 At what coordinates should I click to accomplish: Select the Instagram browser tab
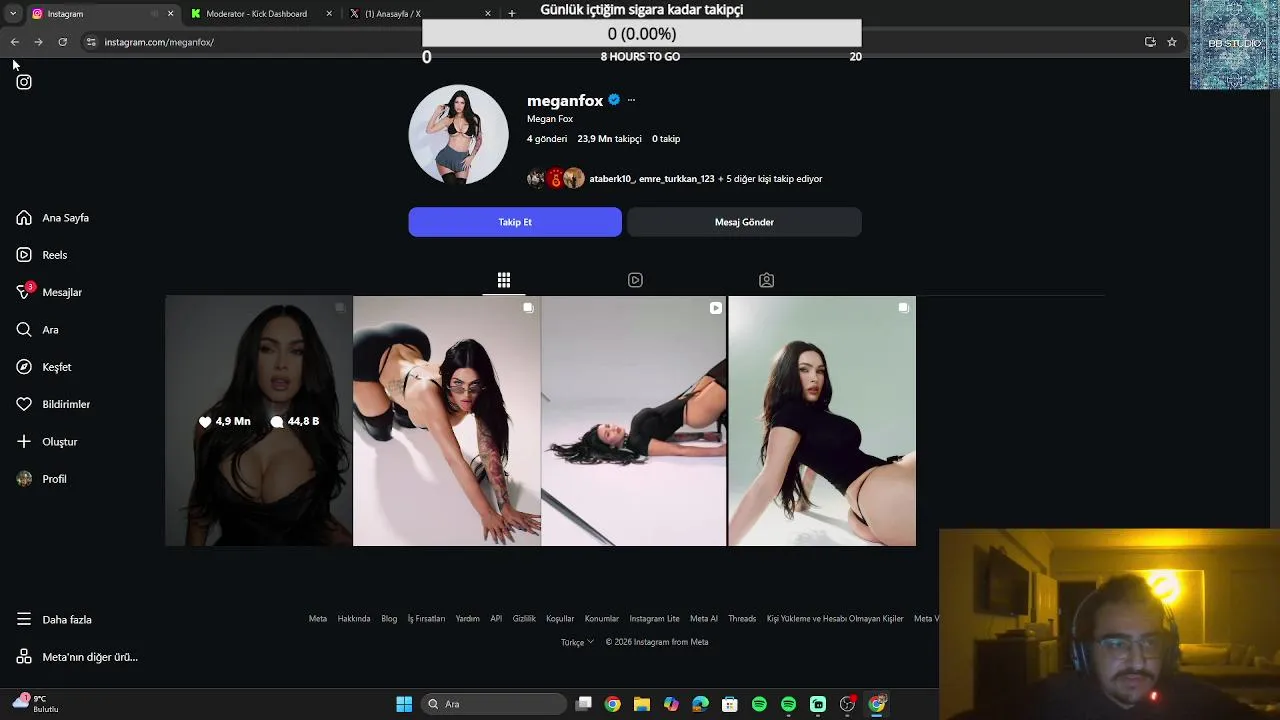[100, 14]
